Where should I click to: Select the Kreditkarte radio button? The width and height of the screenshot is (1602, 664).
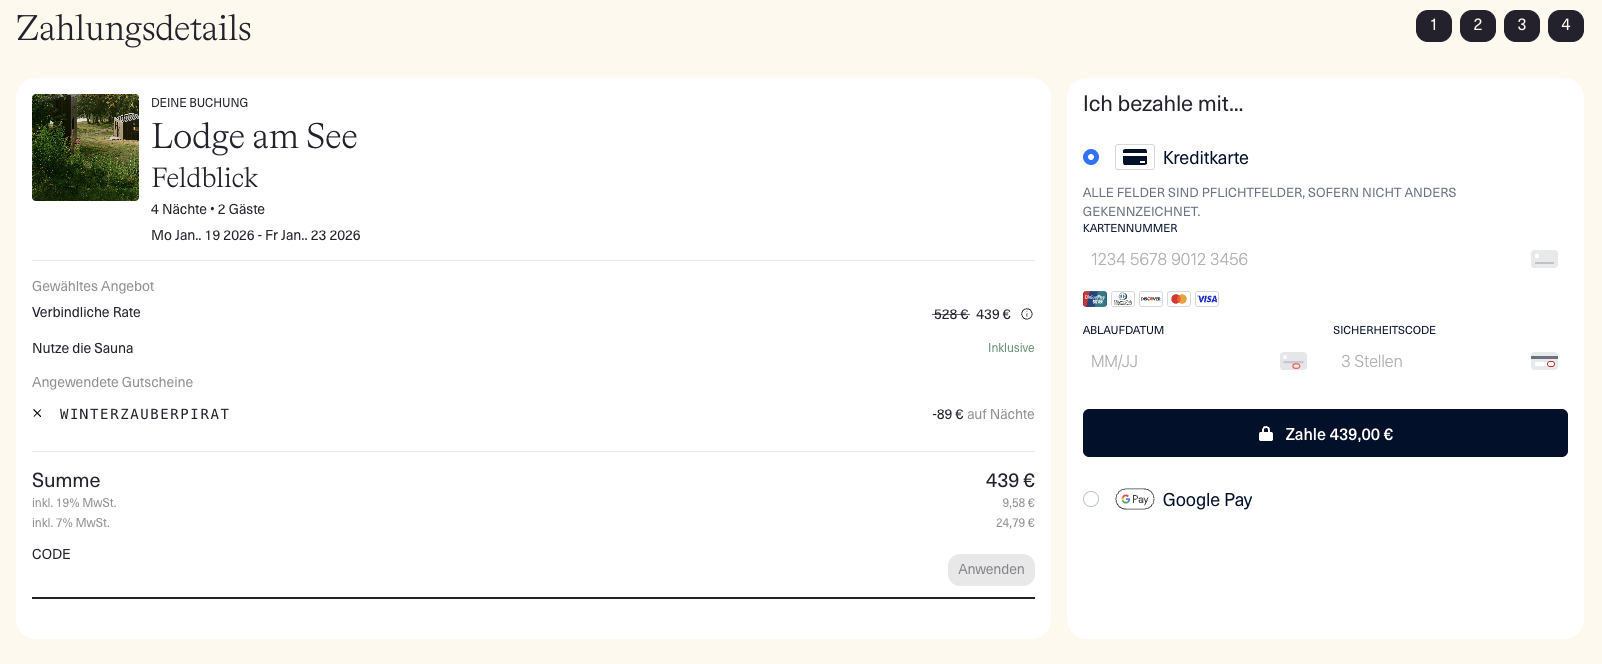click(x=1091, y=157)
